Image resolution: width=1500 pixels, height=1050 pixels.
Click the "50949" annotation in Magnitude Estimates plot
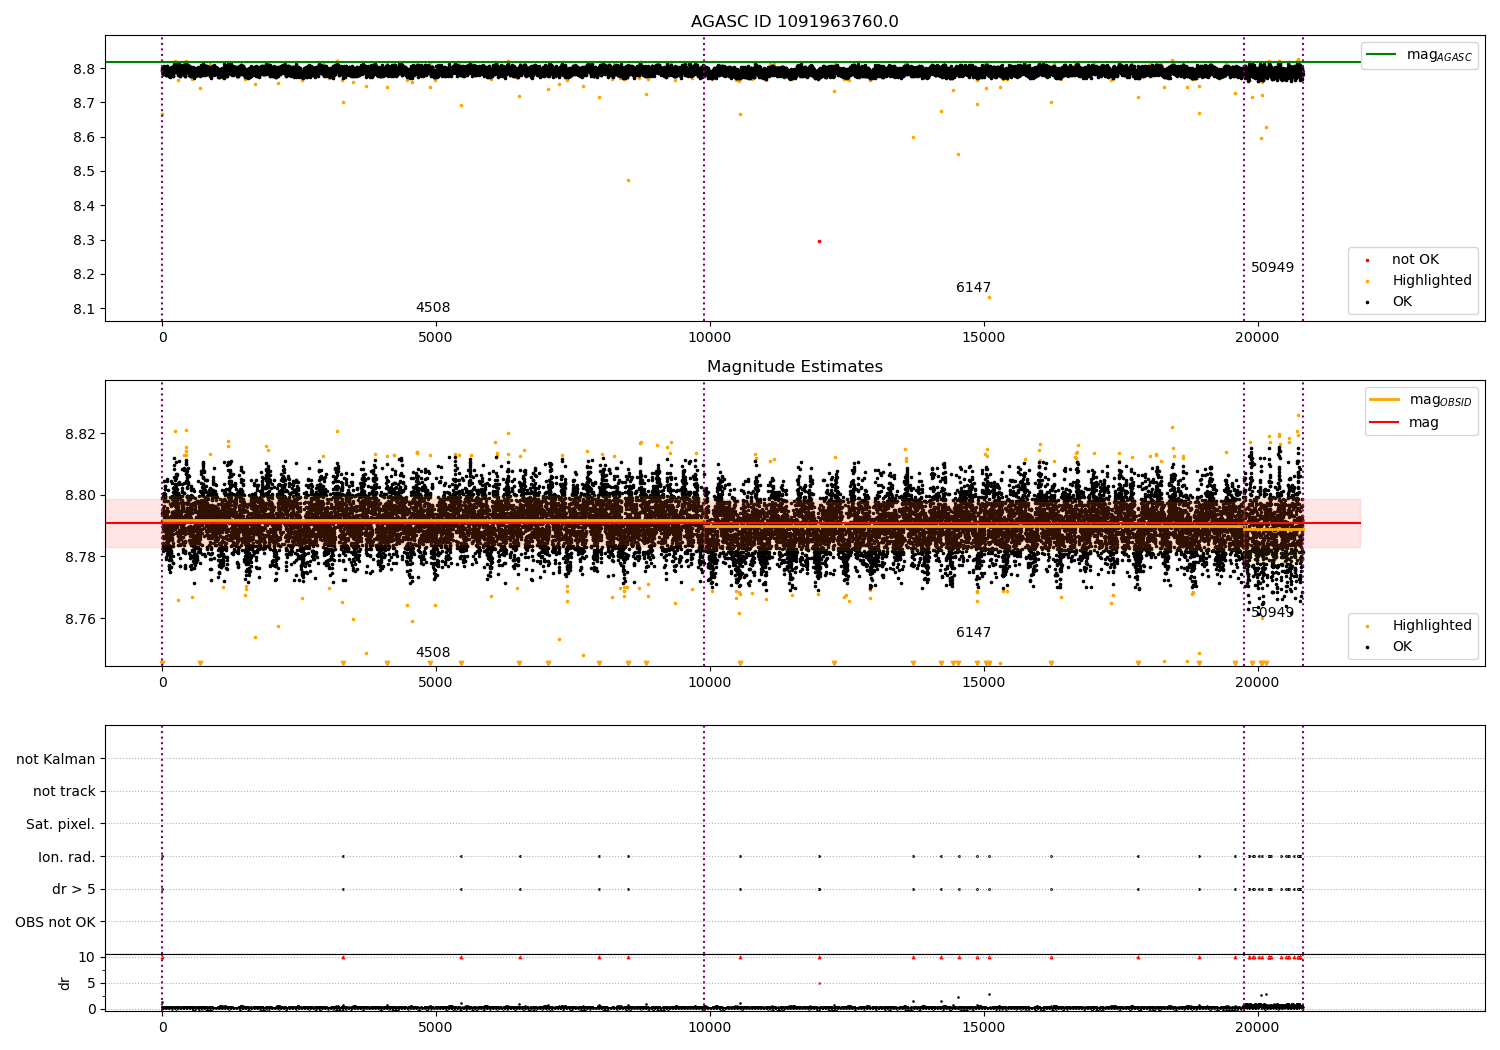(1272, 612)
